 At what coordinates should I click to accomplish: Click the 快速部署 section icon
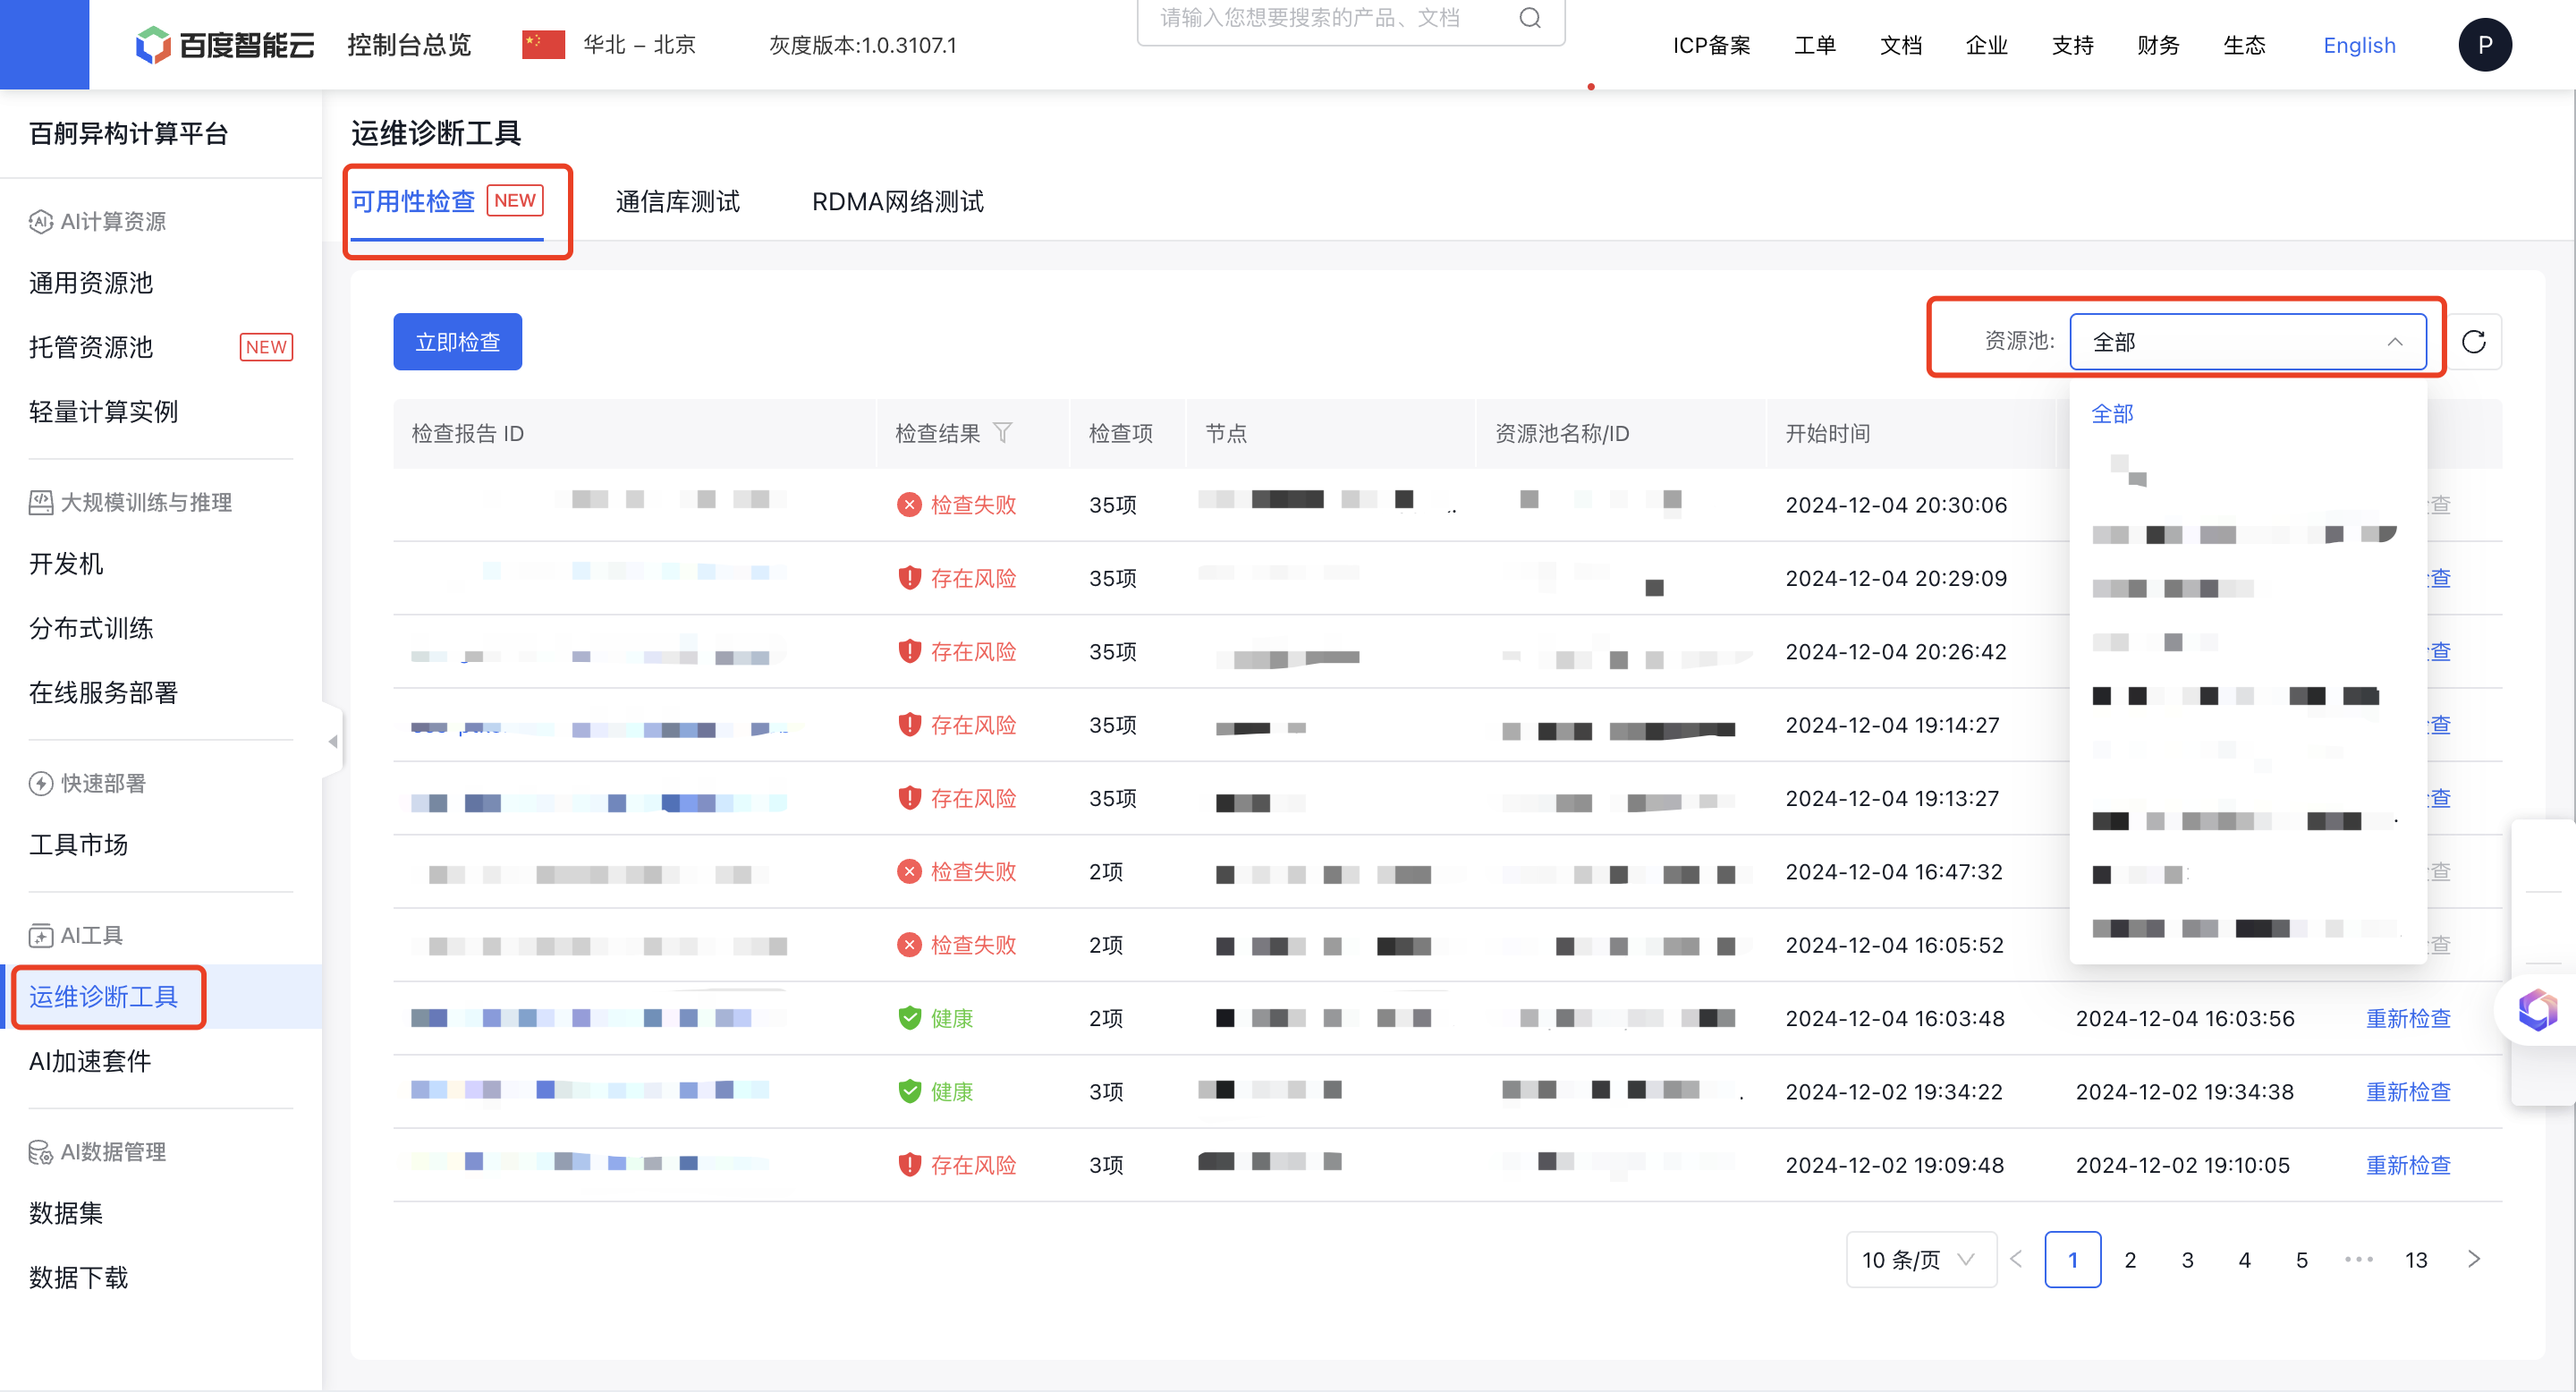point(41,783)
